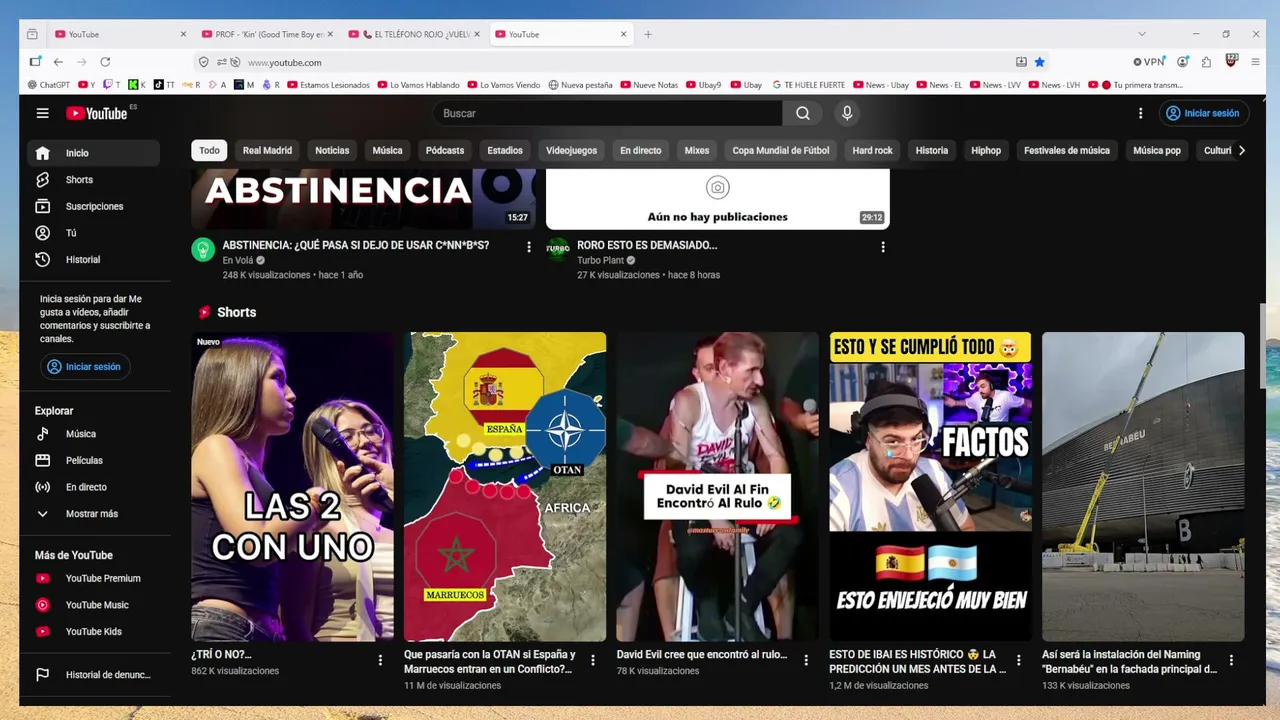Open En directo under Explorar
The width and height of the screenshot is (1280, 720).
[x=93, y=487]
